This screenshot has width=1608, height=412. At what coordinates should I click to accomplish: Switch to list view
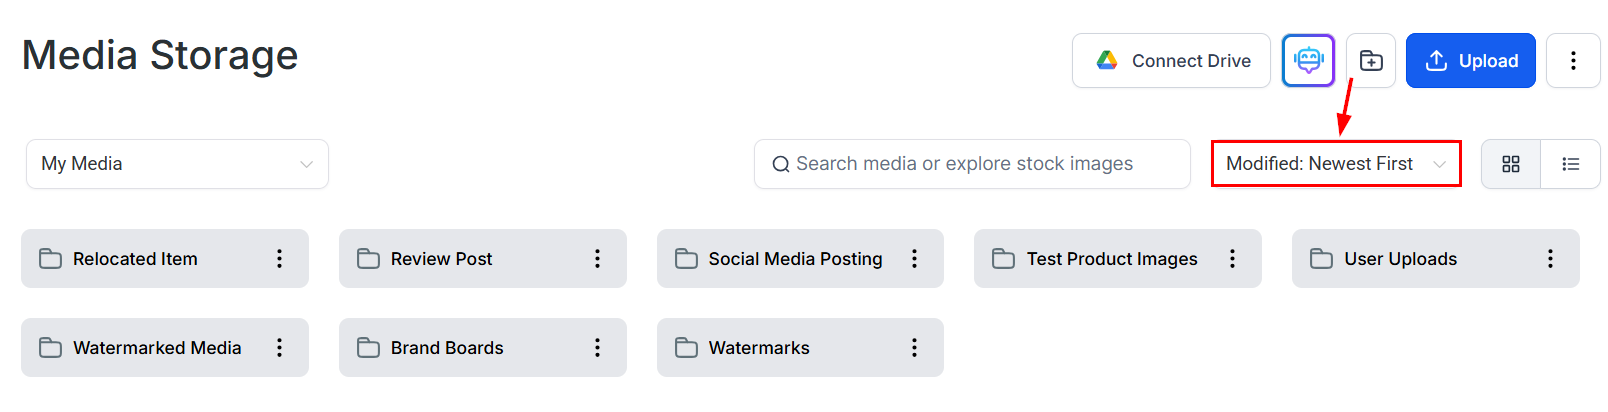(x=1571, y=164)
